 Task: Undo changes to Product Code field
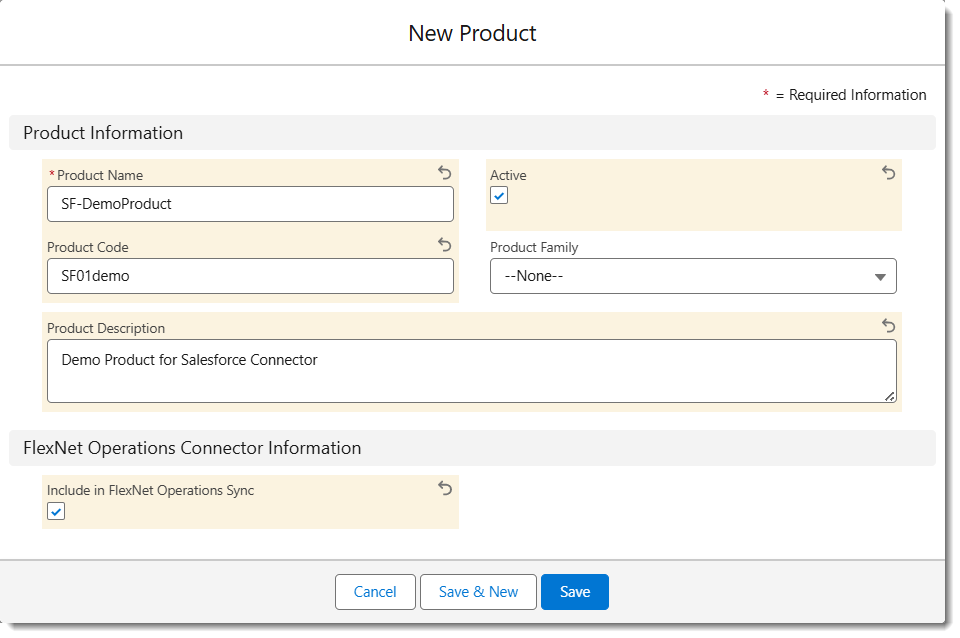(x=445, y=245)
